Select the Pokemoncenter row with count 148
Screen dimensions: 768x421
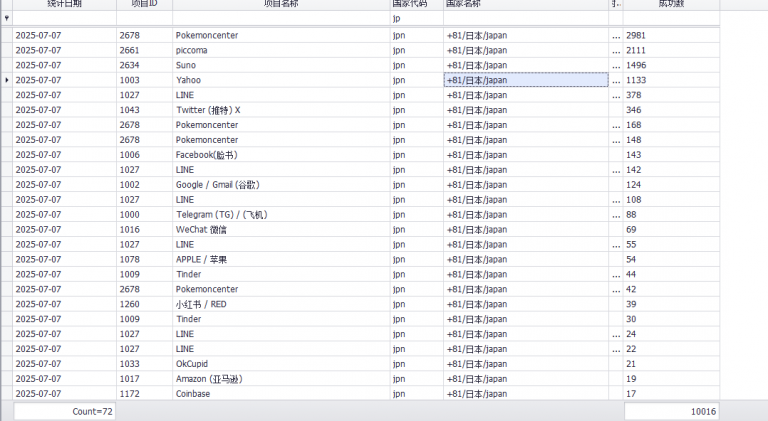360,140
